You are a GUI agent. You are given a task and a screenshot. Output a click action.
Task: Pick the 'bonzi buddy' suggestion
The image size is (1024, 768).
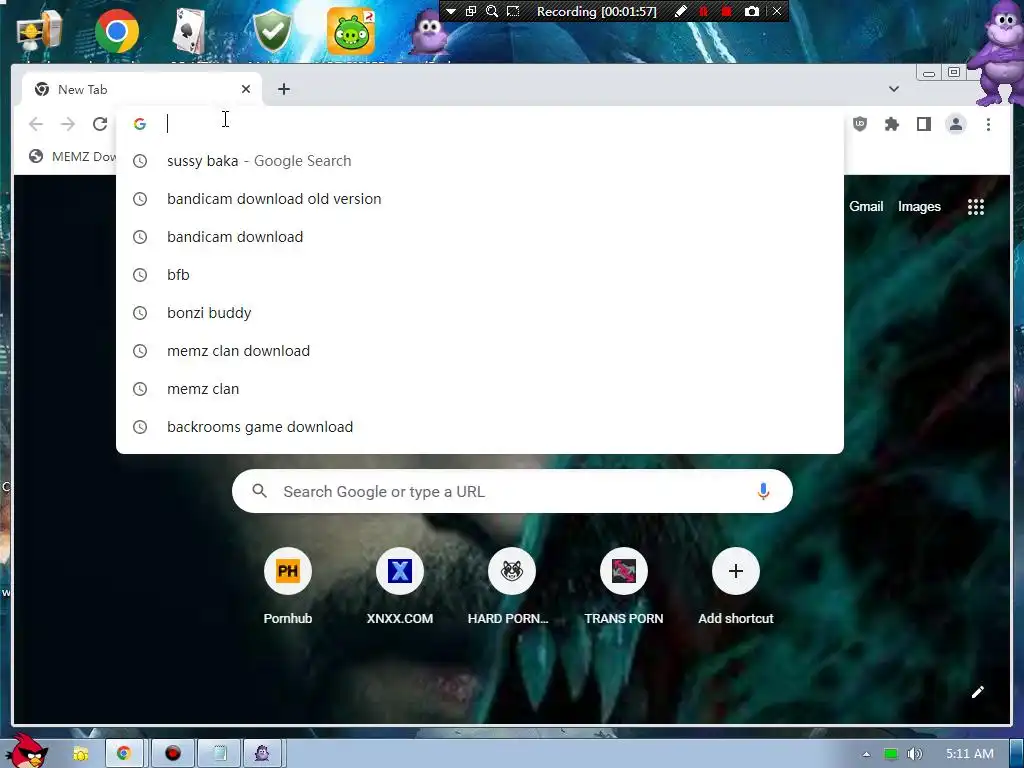479,313
